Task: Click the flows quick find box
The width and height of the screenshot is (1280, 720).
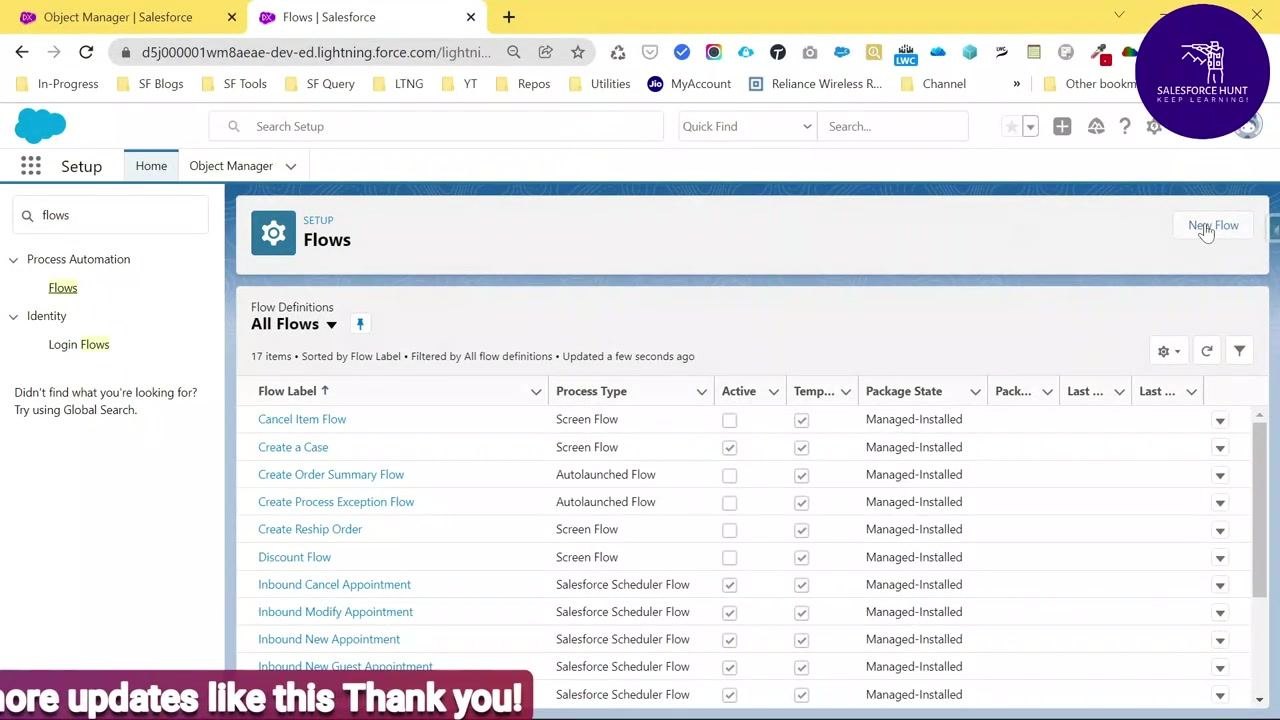Action: (x=110, y=215)
